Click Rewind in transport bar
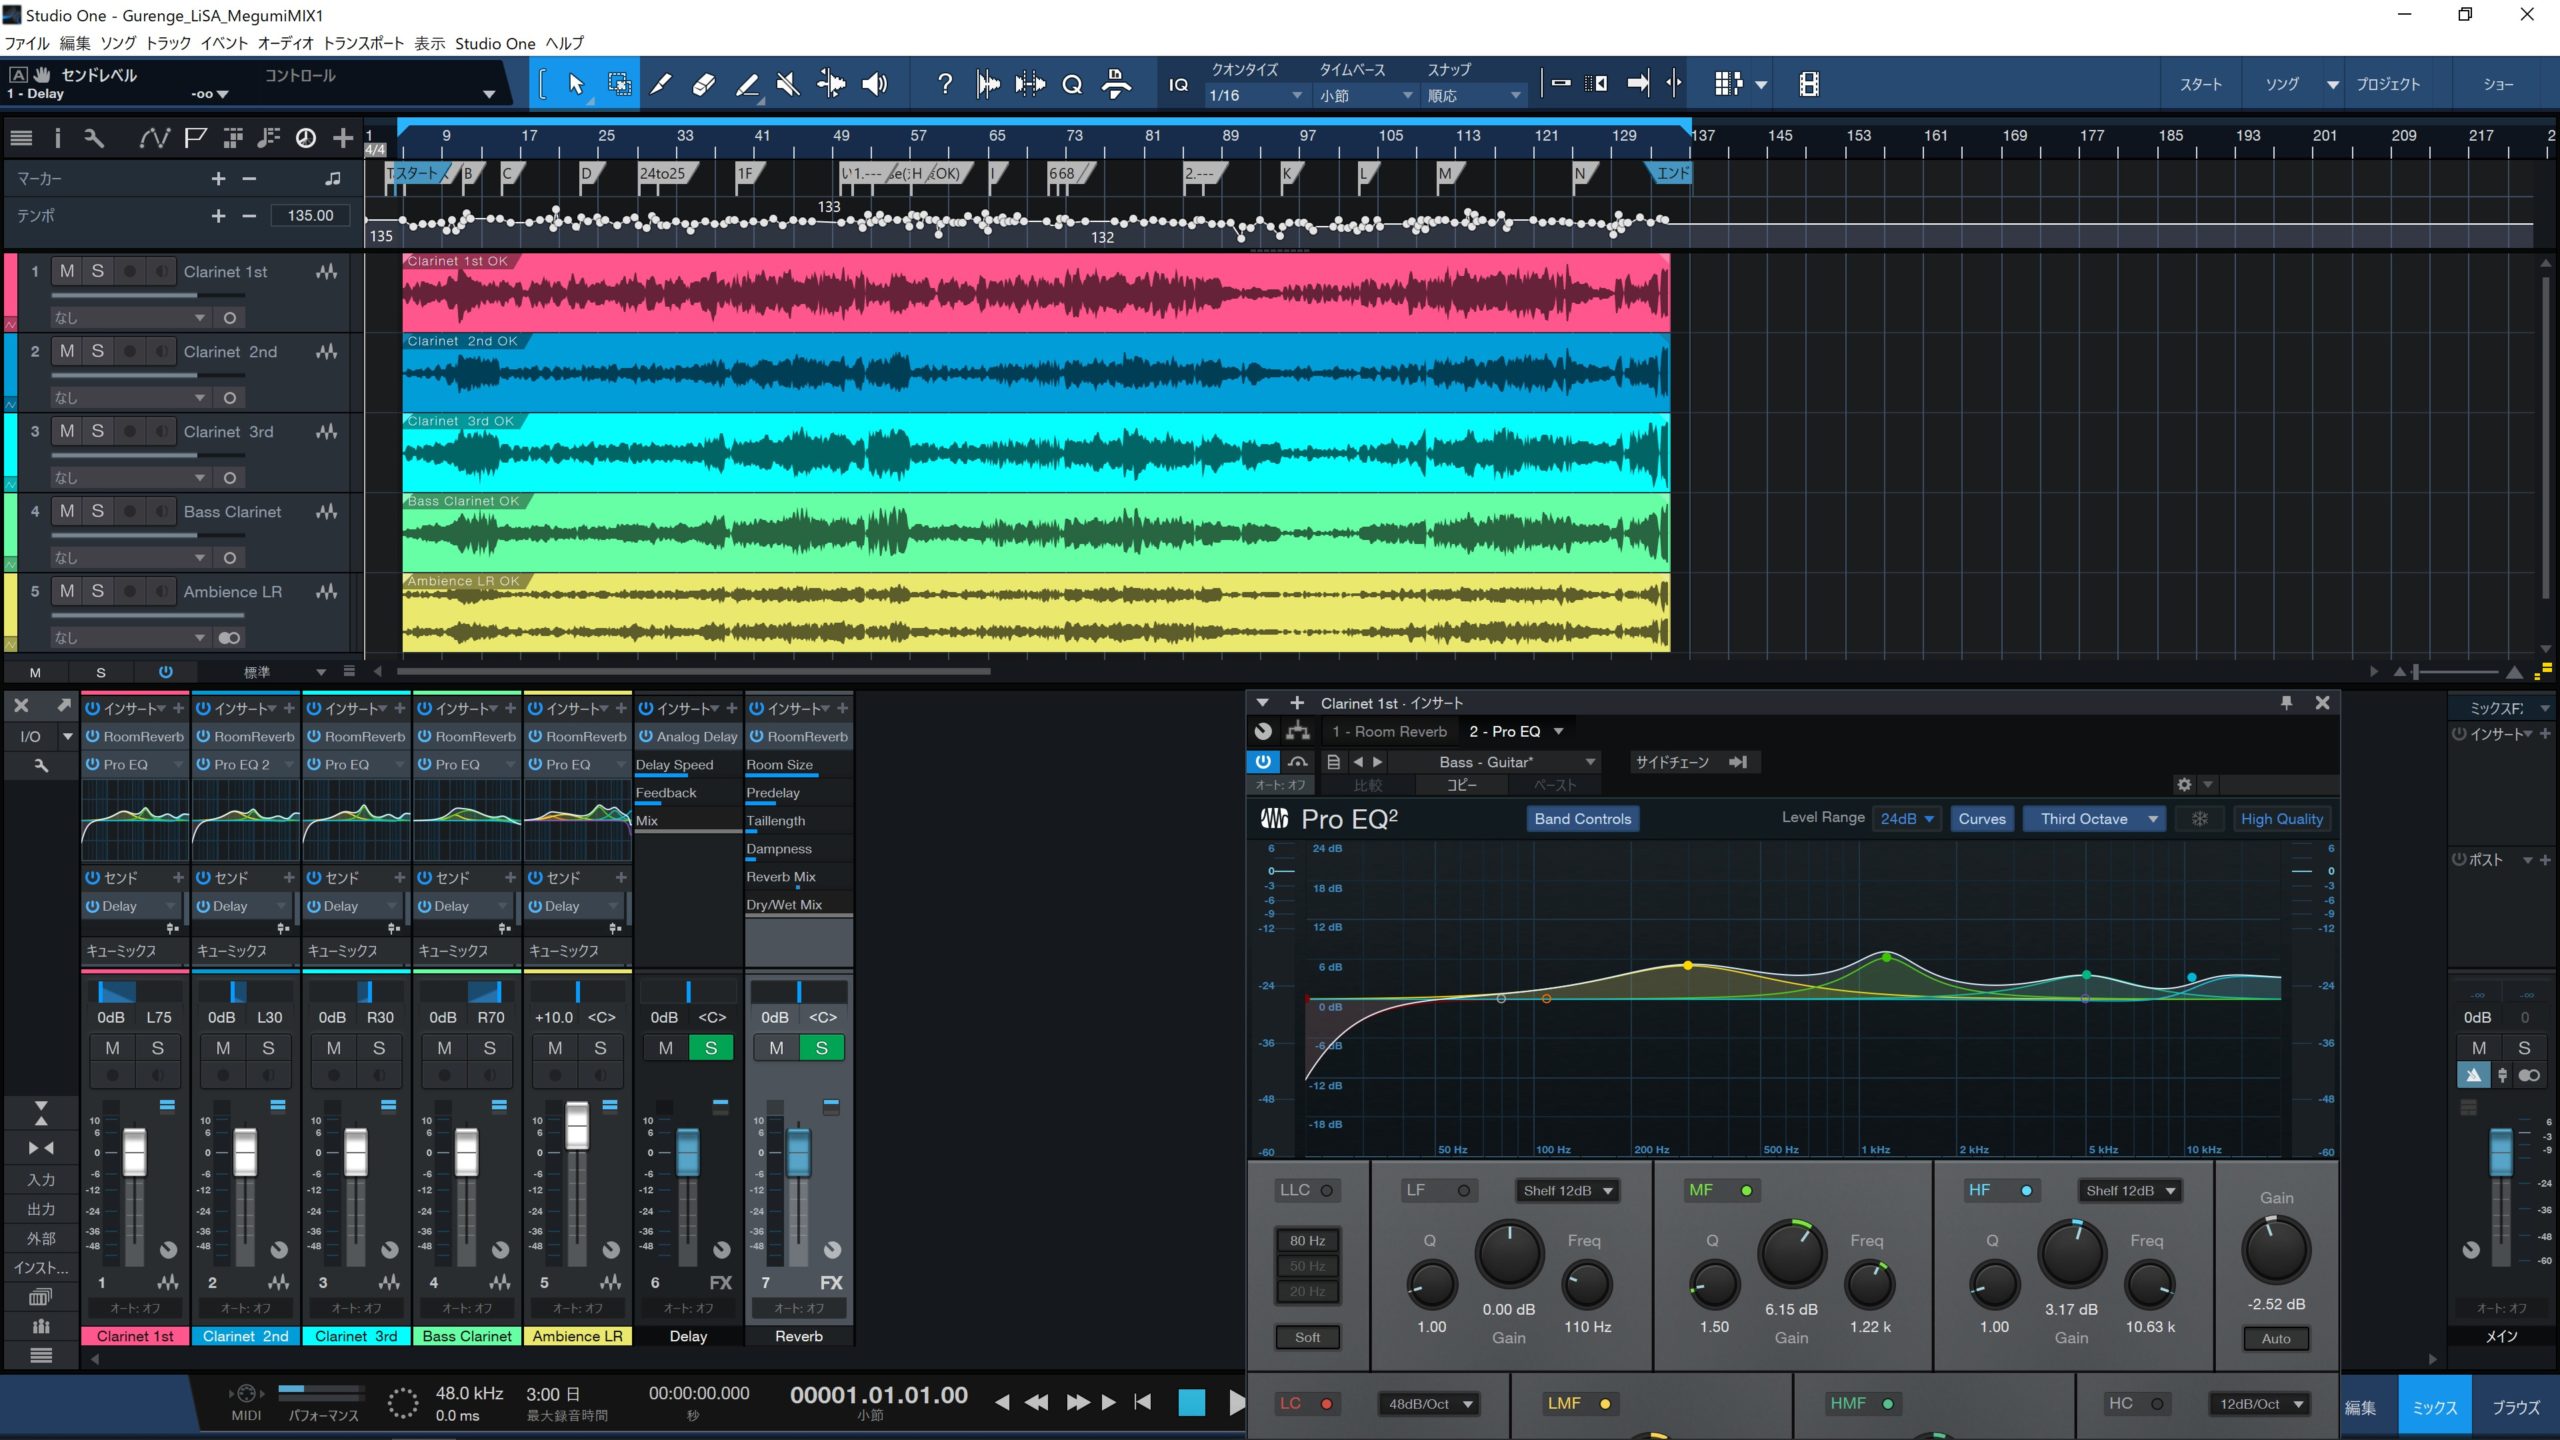 (1037, 1402)
